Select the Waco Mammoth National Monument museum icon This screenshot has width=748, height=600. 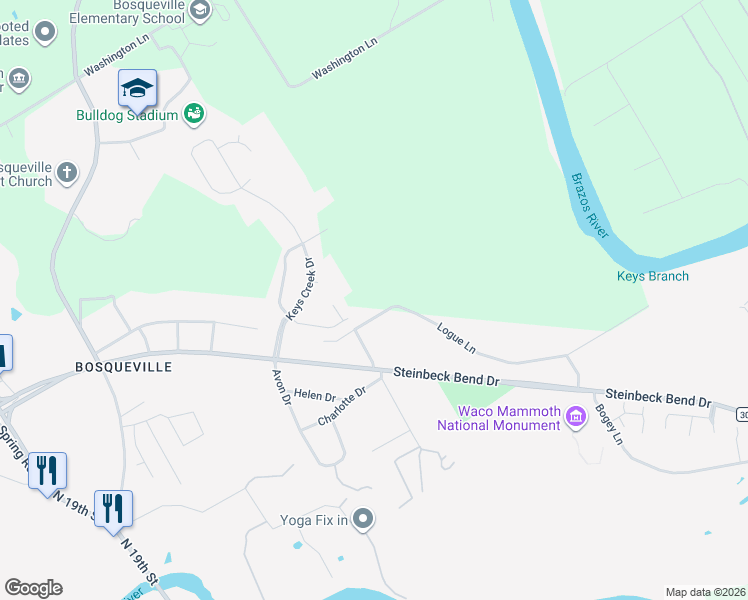coord(576,417)
